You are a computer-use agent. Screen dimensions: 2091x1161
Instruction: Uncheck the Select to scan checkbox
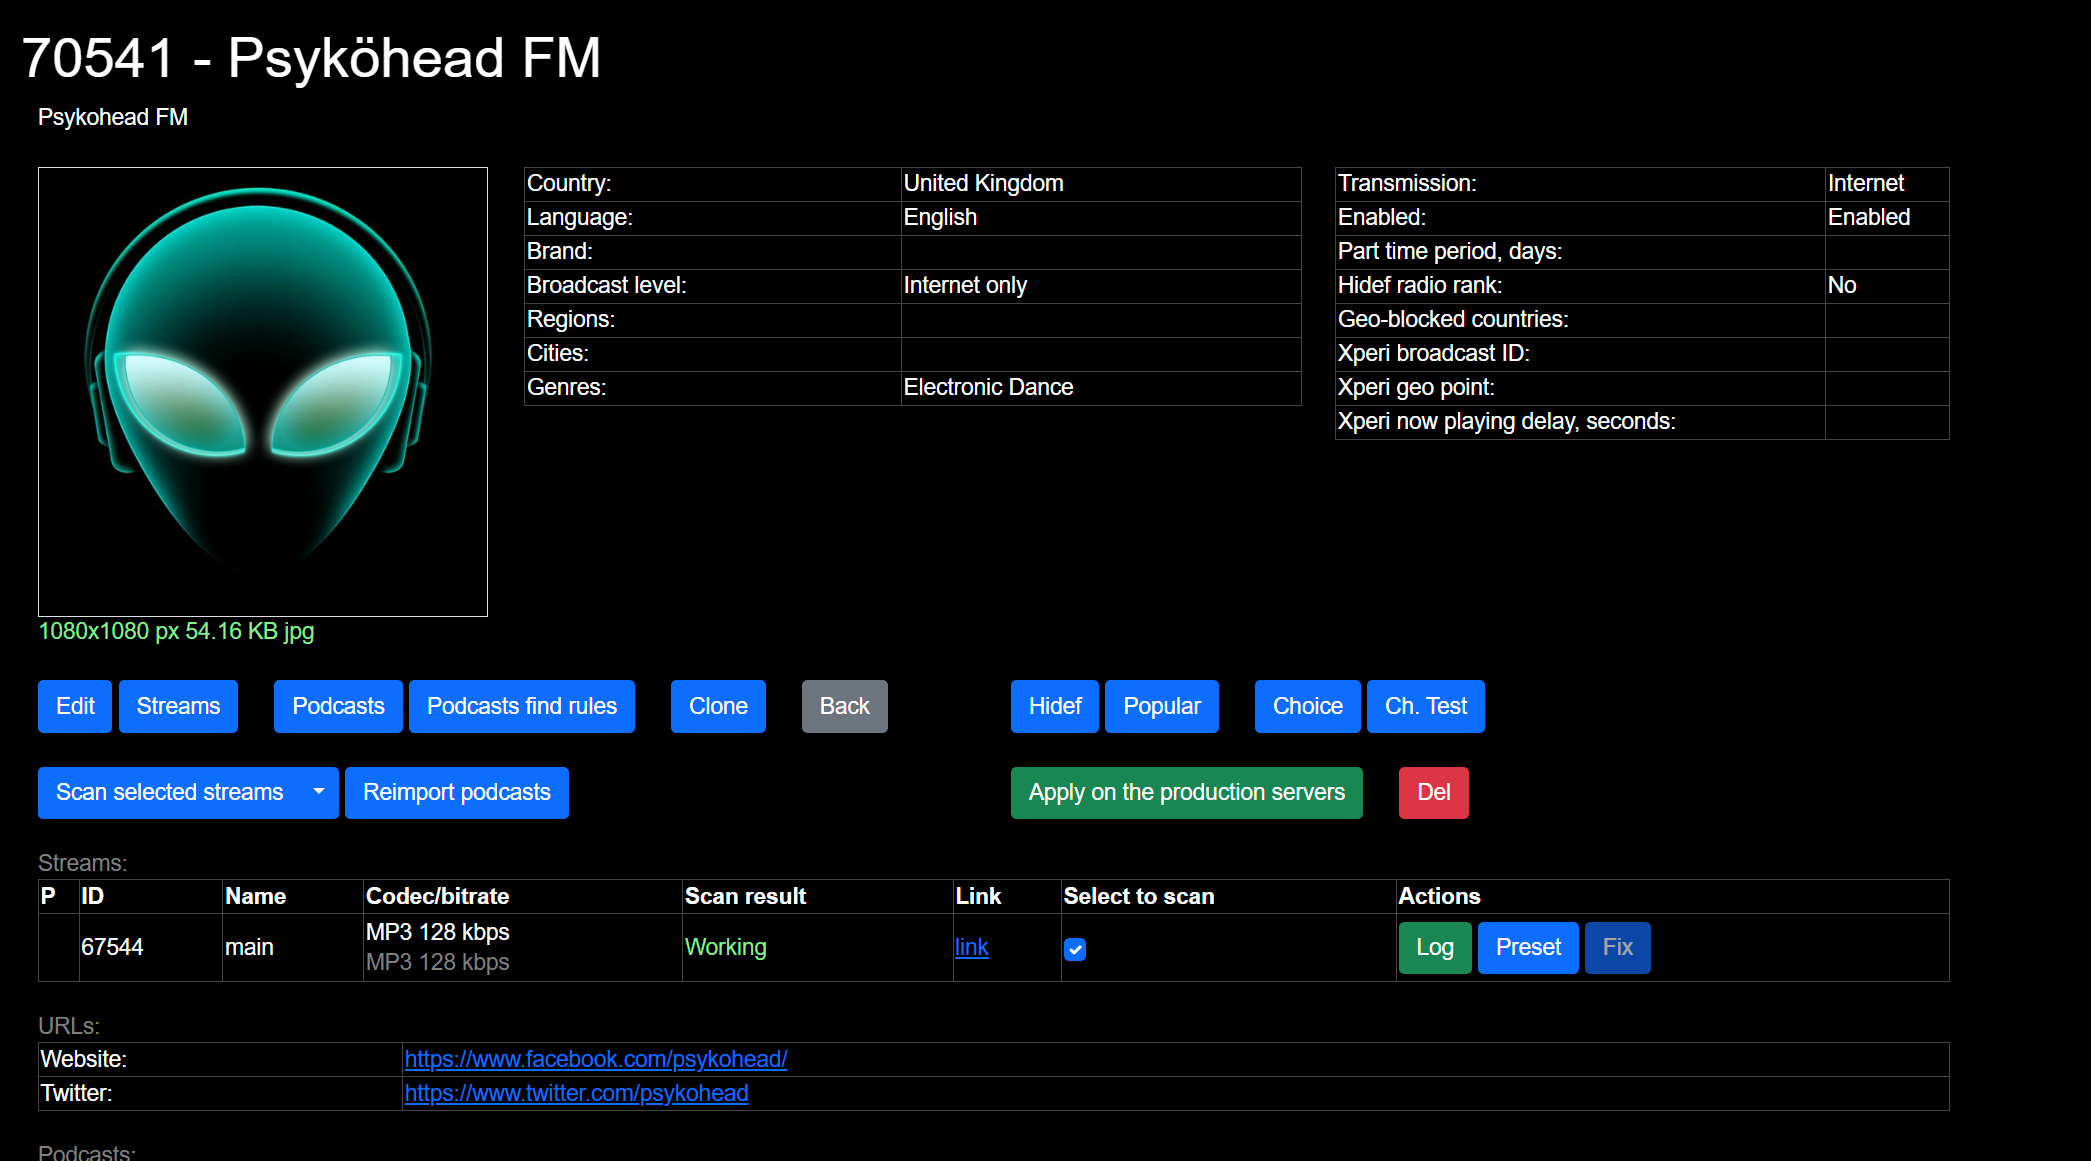(x=1075, y=949)
